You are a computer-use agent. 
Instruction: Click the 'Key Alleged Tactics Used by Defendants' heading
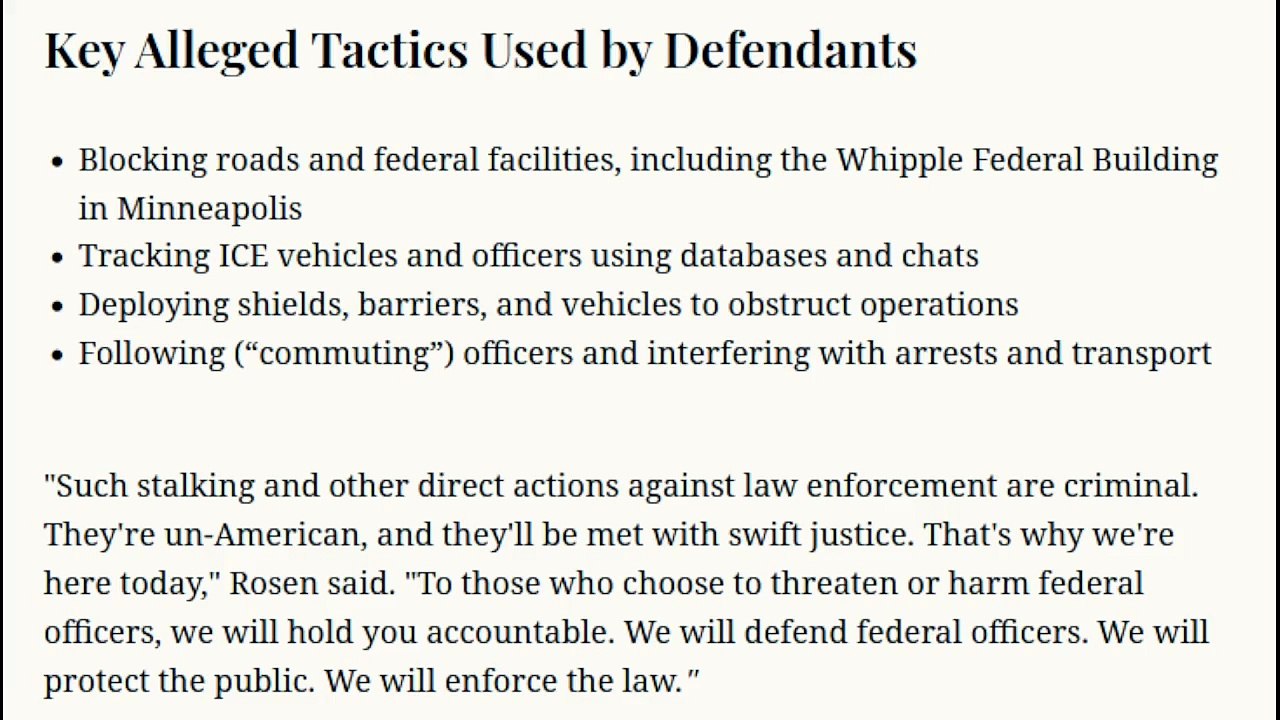tap(480, 50)
